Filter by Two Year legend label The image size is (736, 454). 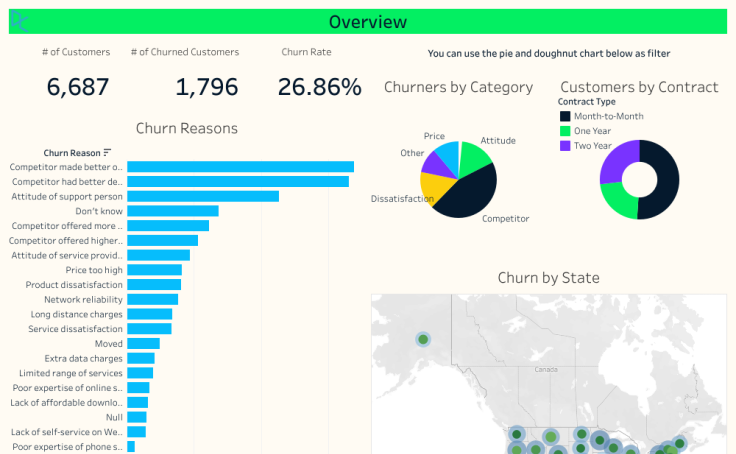pos(593,145)
